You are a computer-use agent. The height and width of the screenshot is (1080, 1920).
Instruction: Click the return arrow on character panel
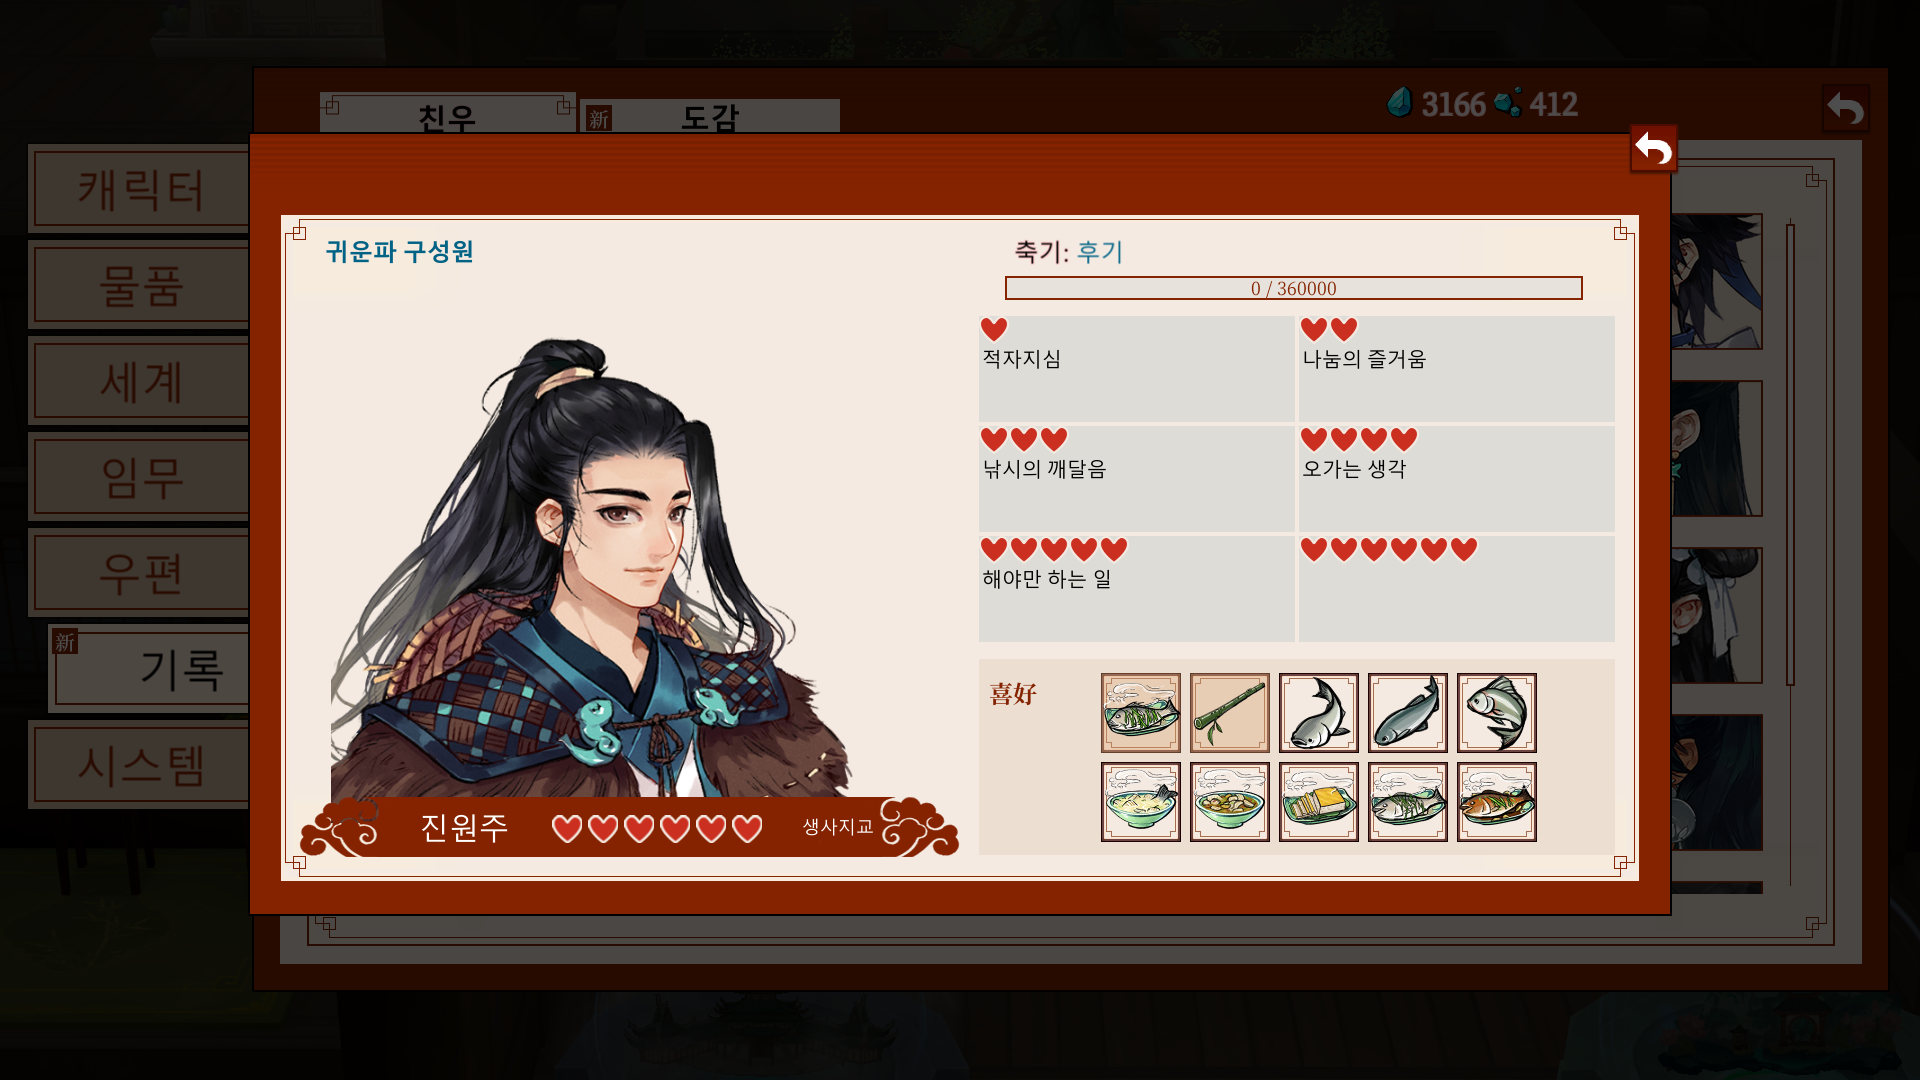click(1653, 149)
